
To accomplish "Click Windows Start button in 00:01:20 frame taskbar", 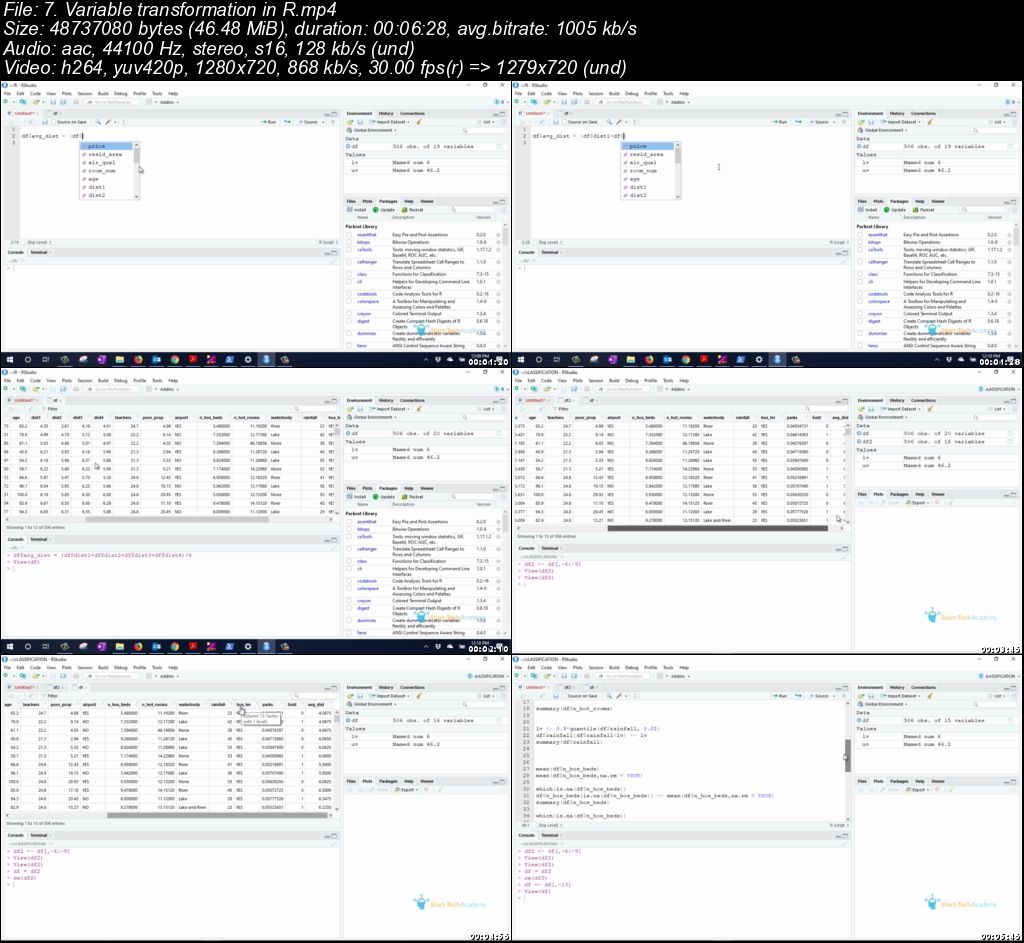I will (10, 359).
